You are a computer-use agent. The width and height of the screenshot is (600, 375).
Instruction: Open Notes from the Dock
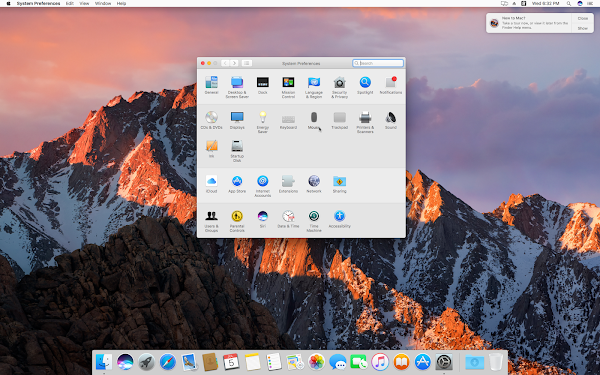pos(253,362)
